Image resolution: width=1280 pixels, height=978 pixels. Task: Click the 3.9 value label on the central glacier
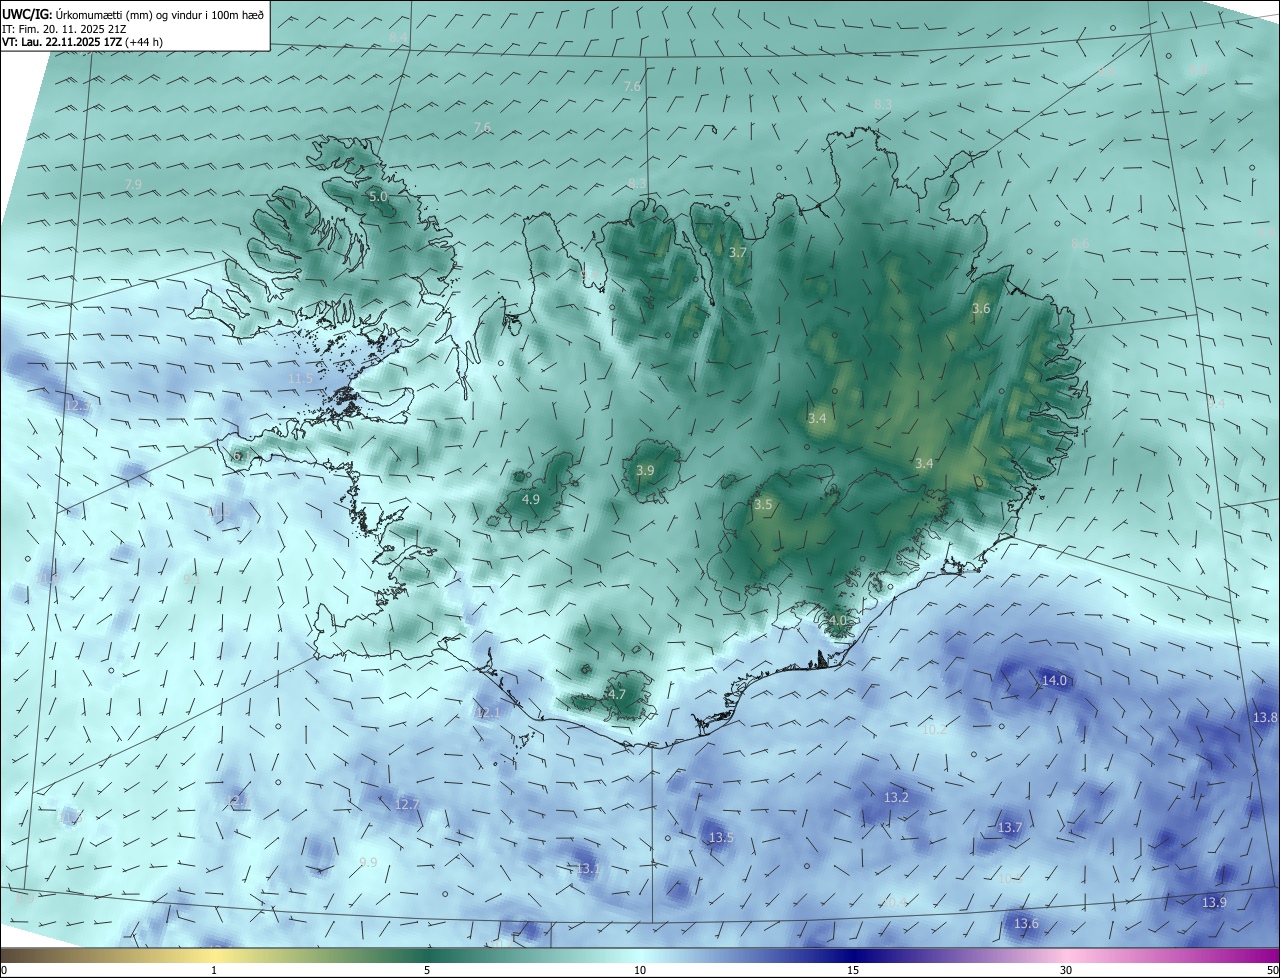[x=645, y=470]
